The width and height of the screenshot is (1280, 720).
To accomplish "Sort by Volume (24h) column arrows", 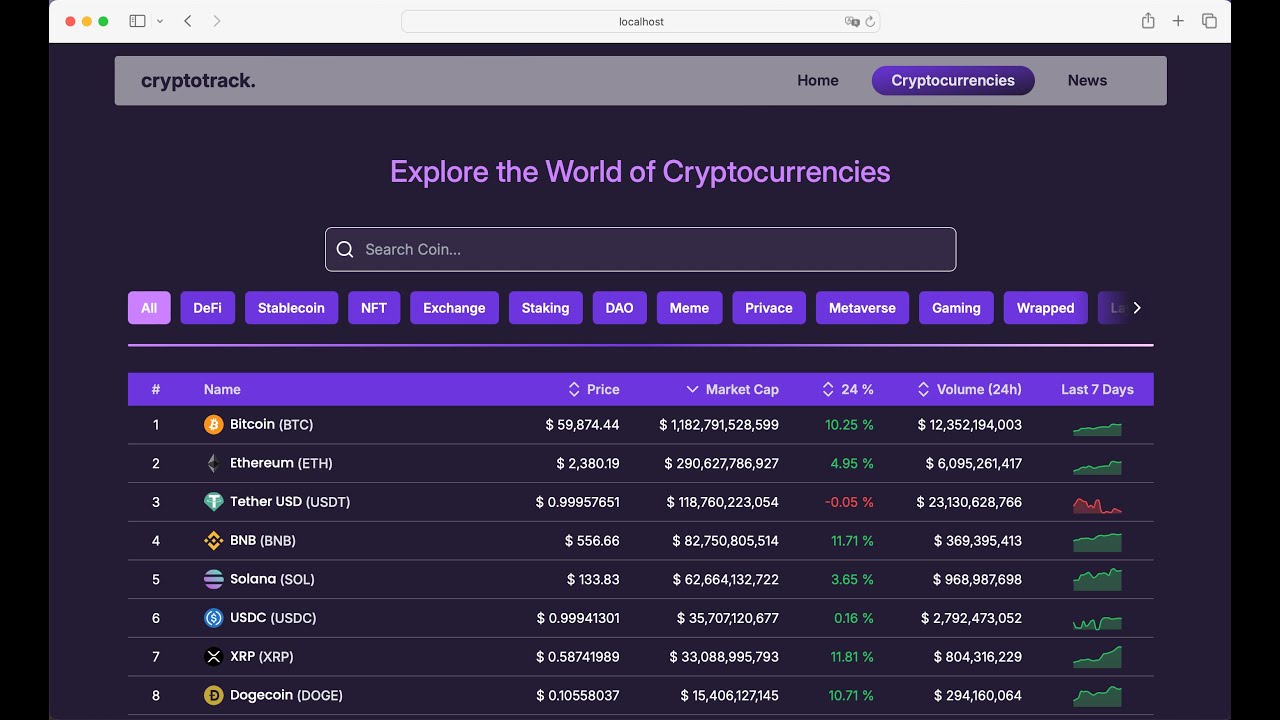I will 923,389.
